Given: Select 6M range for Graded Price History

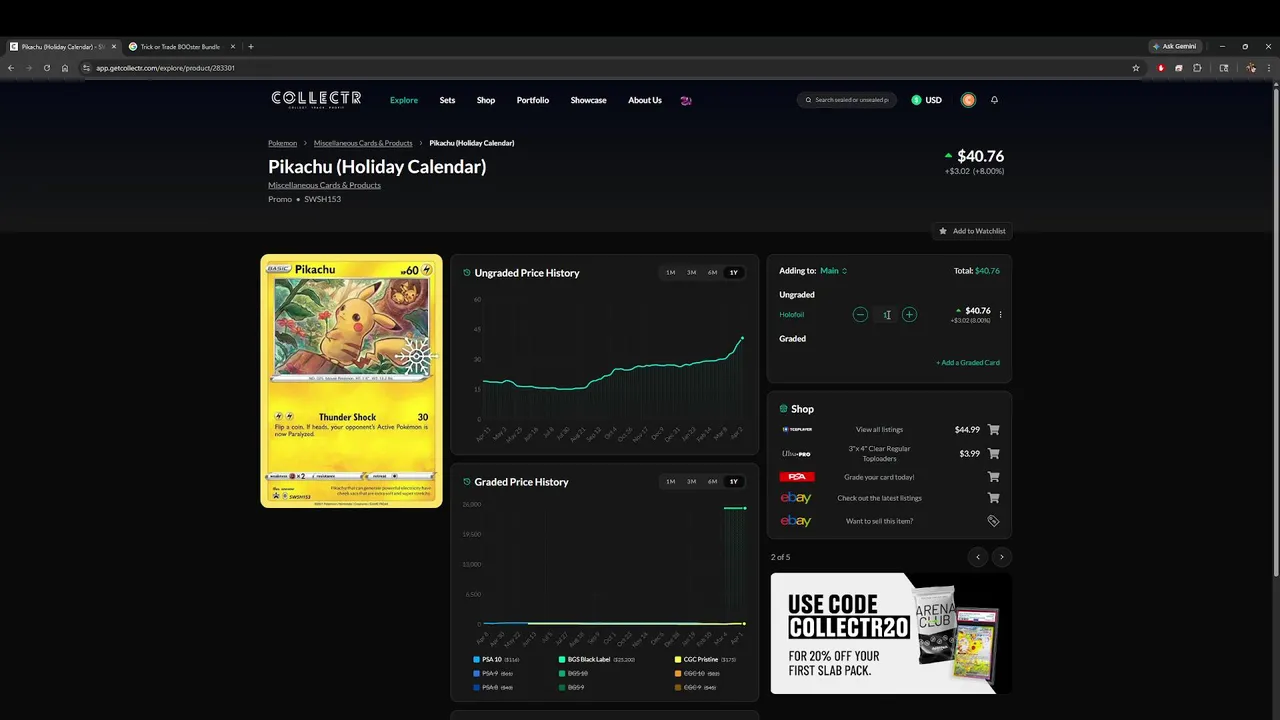Looking at the screenshot, I should 712,481.
